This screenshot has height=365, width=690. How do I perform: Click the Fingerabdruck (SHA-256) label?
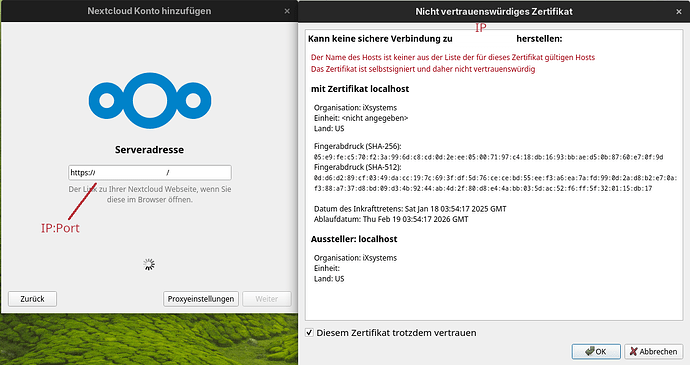(358, 146)
